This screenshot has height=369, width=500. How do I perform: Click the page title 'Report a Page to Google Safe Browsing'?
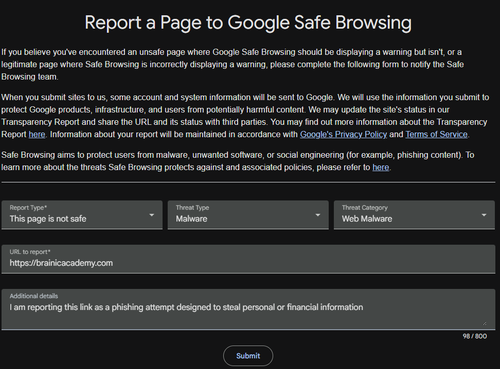pos(248,23)
